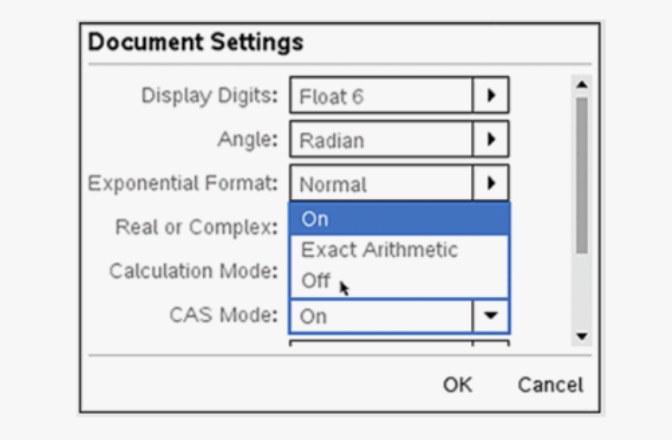Click the scrollbar up arrow
This screenshot has width=672, height=440.
click(x=582, y=84)
